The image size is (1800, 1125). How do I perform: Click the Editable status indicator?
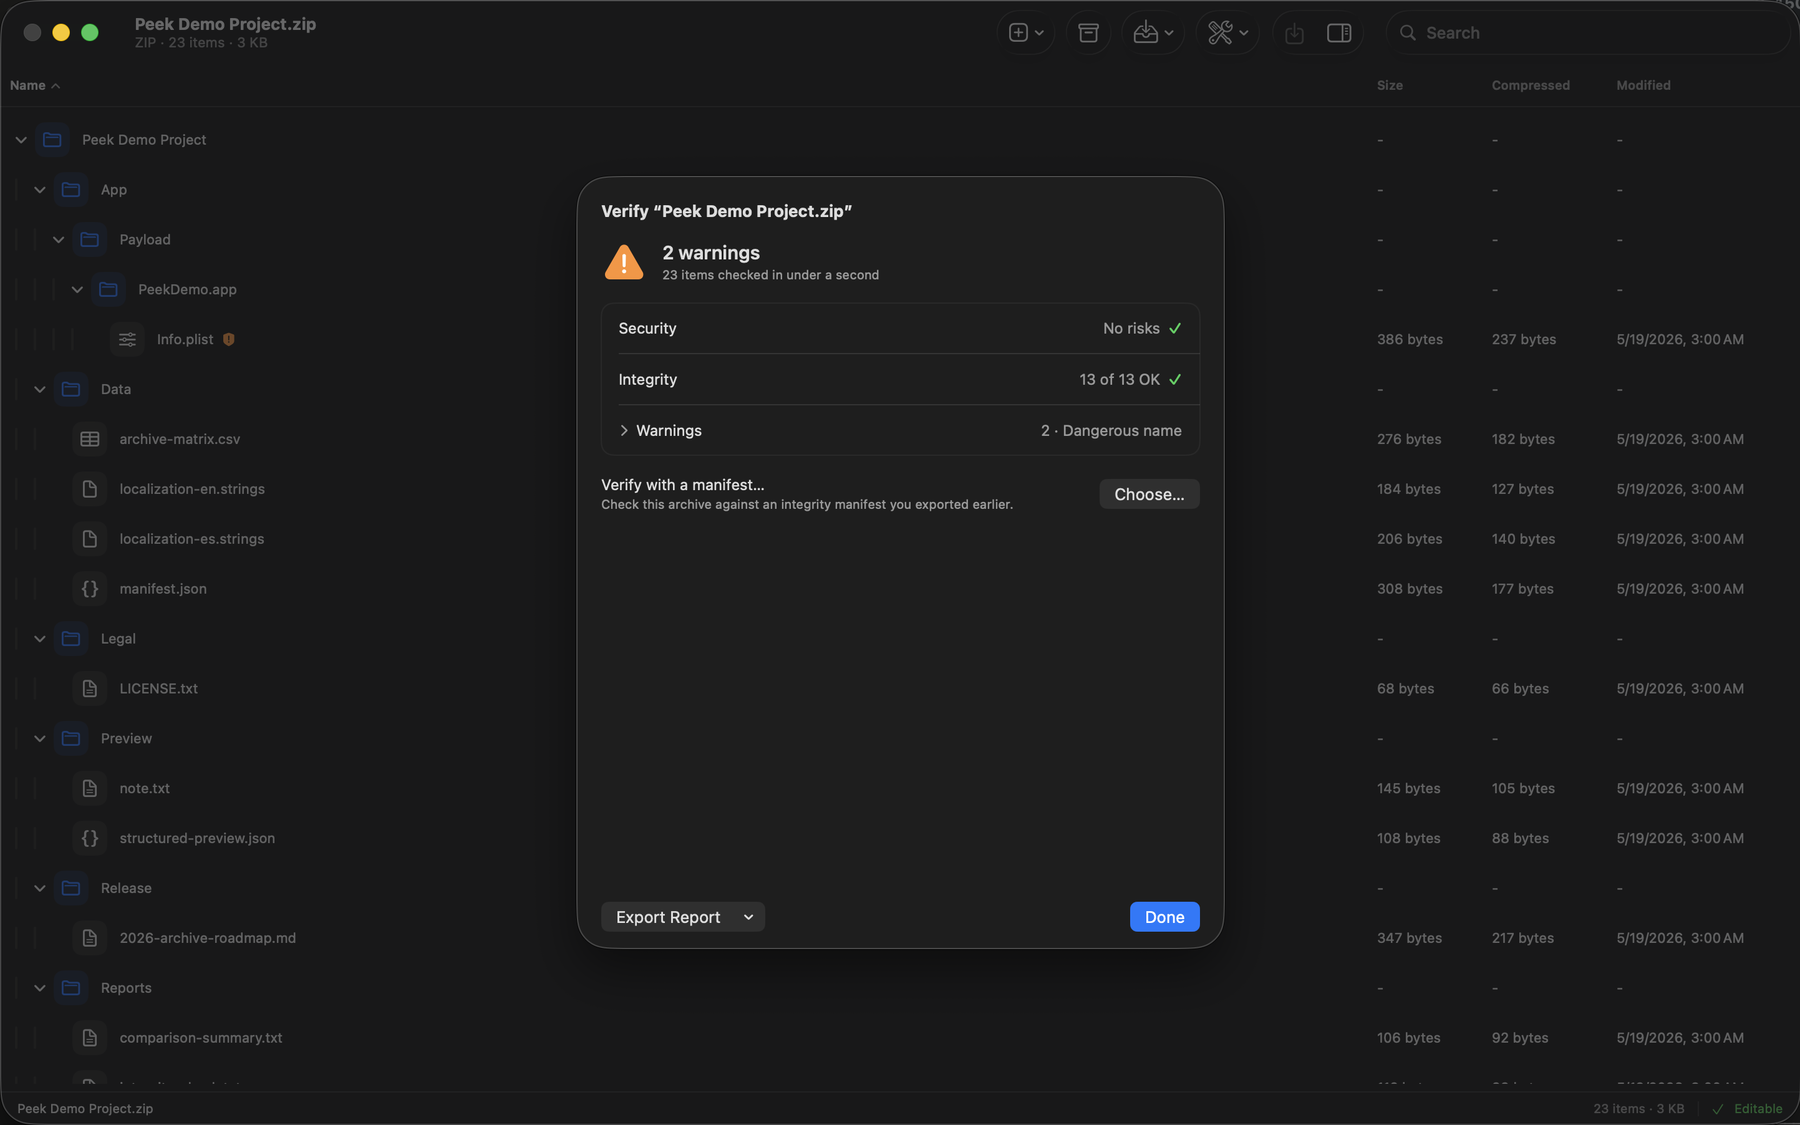1747,1108
